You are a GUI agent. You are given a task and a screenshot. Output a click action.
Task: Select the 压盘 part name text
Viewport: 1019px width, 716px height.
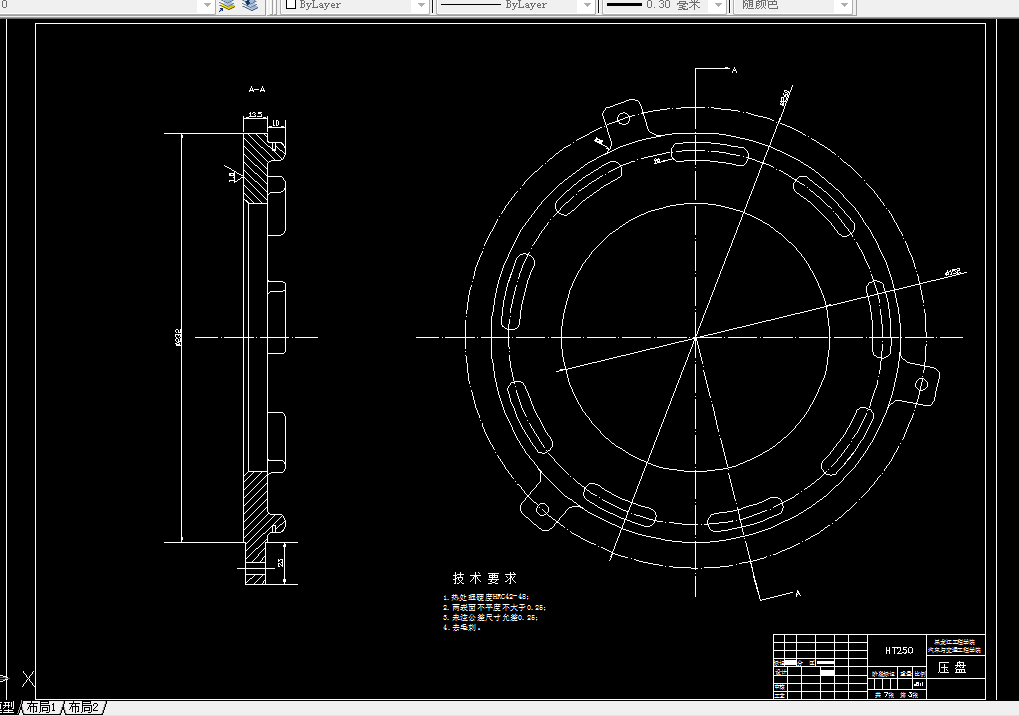pyautogui.click(x=952, y=668)
